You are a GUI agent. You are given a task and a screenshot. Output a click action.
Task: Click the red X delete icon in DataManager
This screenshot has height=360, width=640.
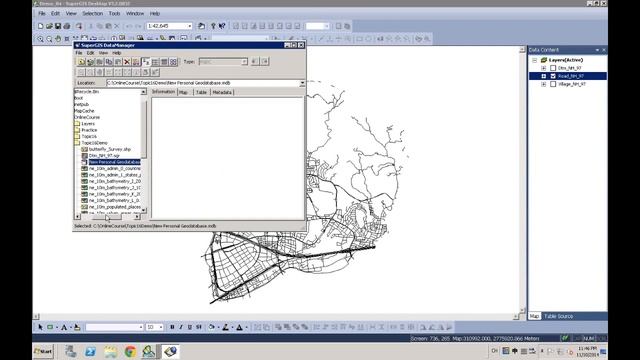tap(127, 62)
